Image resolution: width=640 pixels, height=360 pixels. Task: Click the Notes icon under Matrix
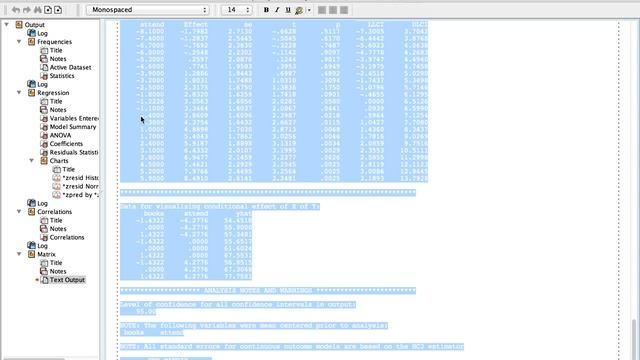pyautogui.click(x=44, y=271)
